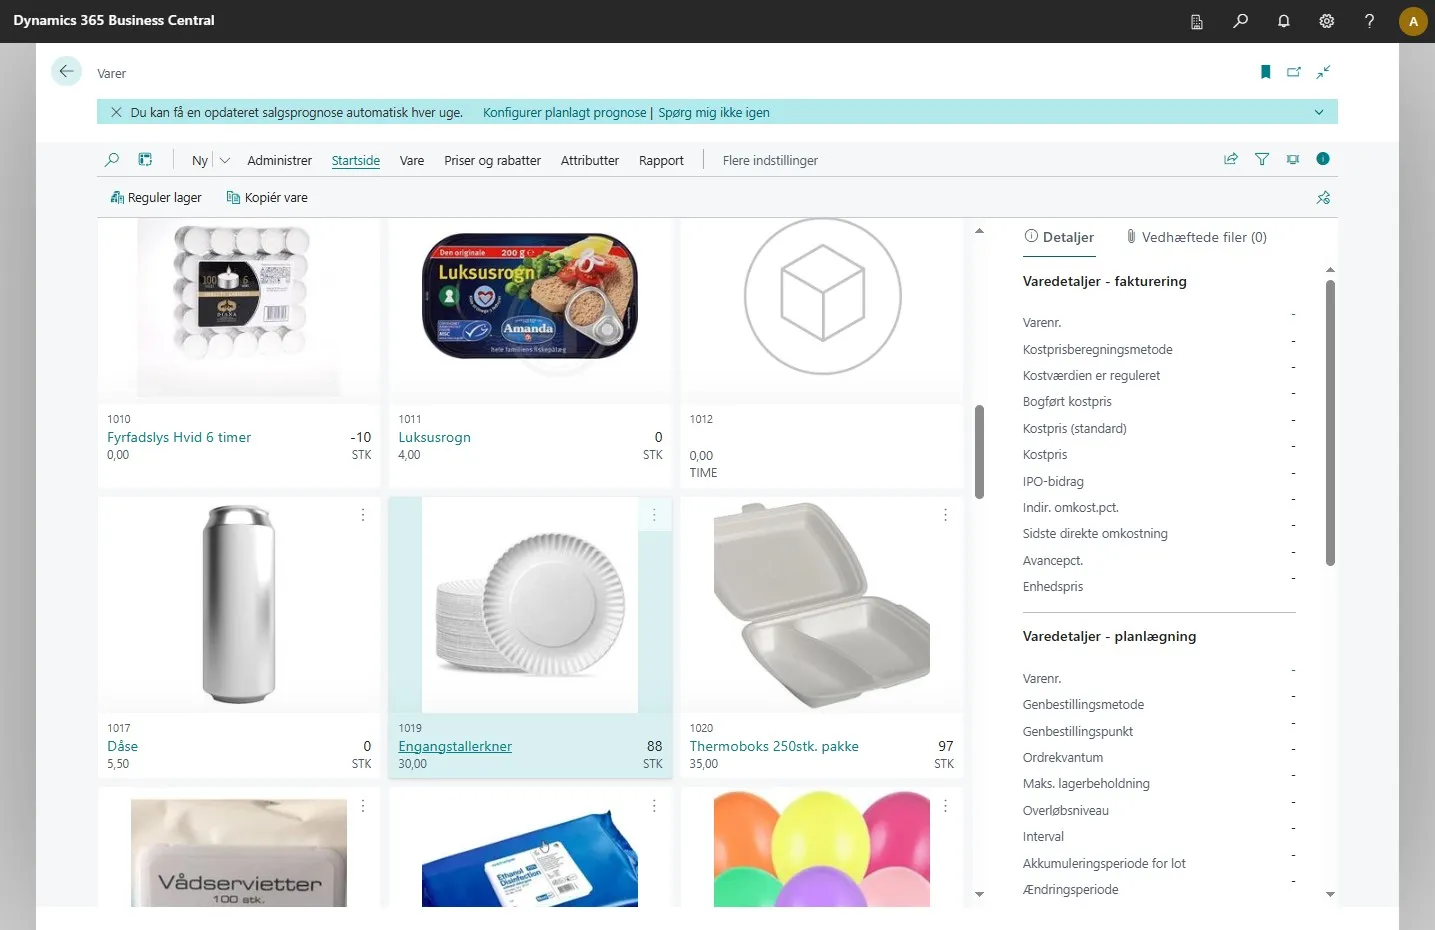The height and width of the screenshot is (930, 1435).
Task: Open the more-options menu on Dåse card
Action: tap(363, 515)
